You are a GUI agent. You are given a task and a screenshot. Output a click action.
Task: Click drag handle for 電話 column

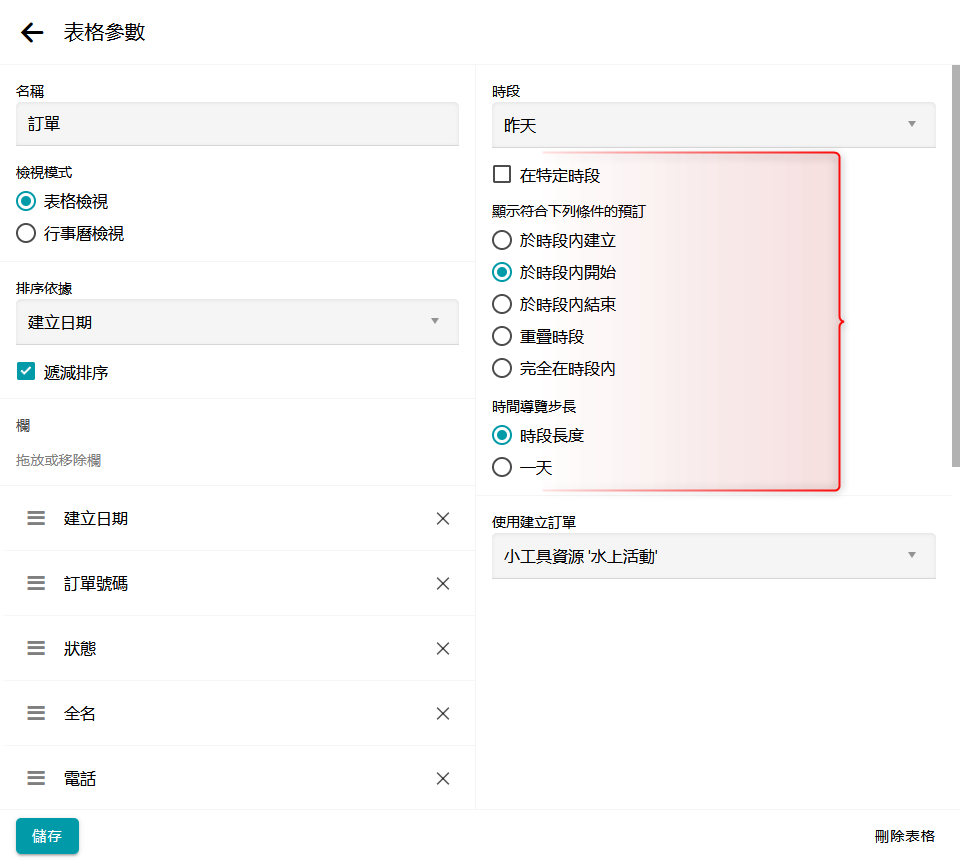(x=36, y=778)
